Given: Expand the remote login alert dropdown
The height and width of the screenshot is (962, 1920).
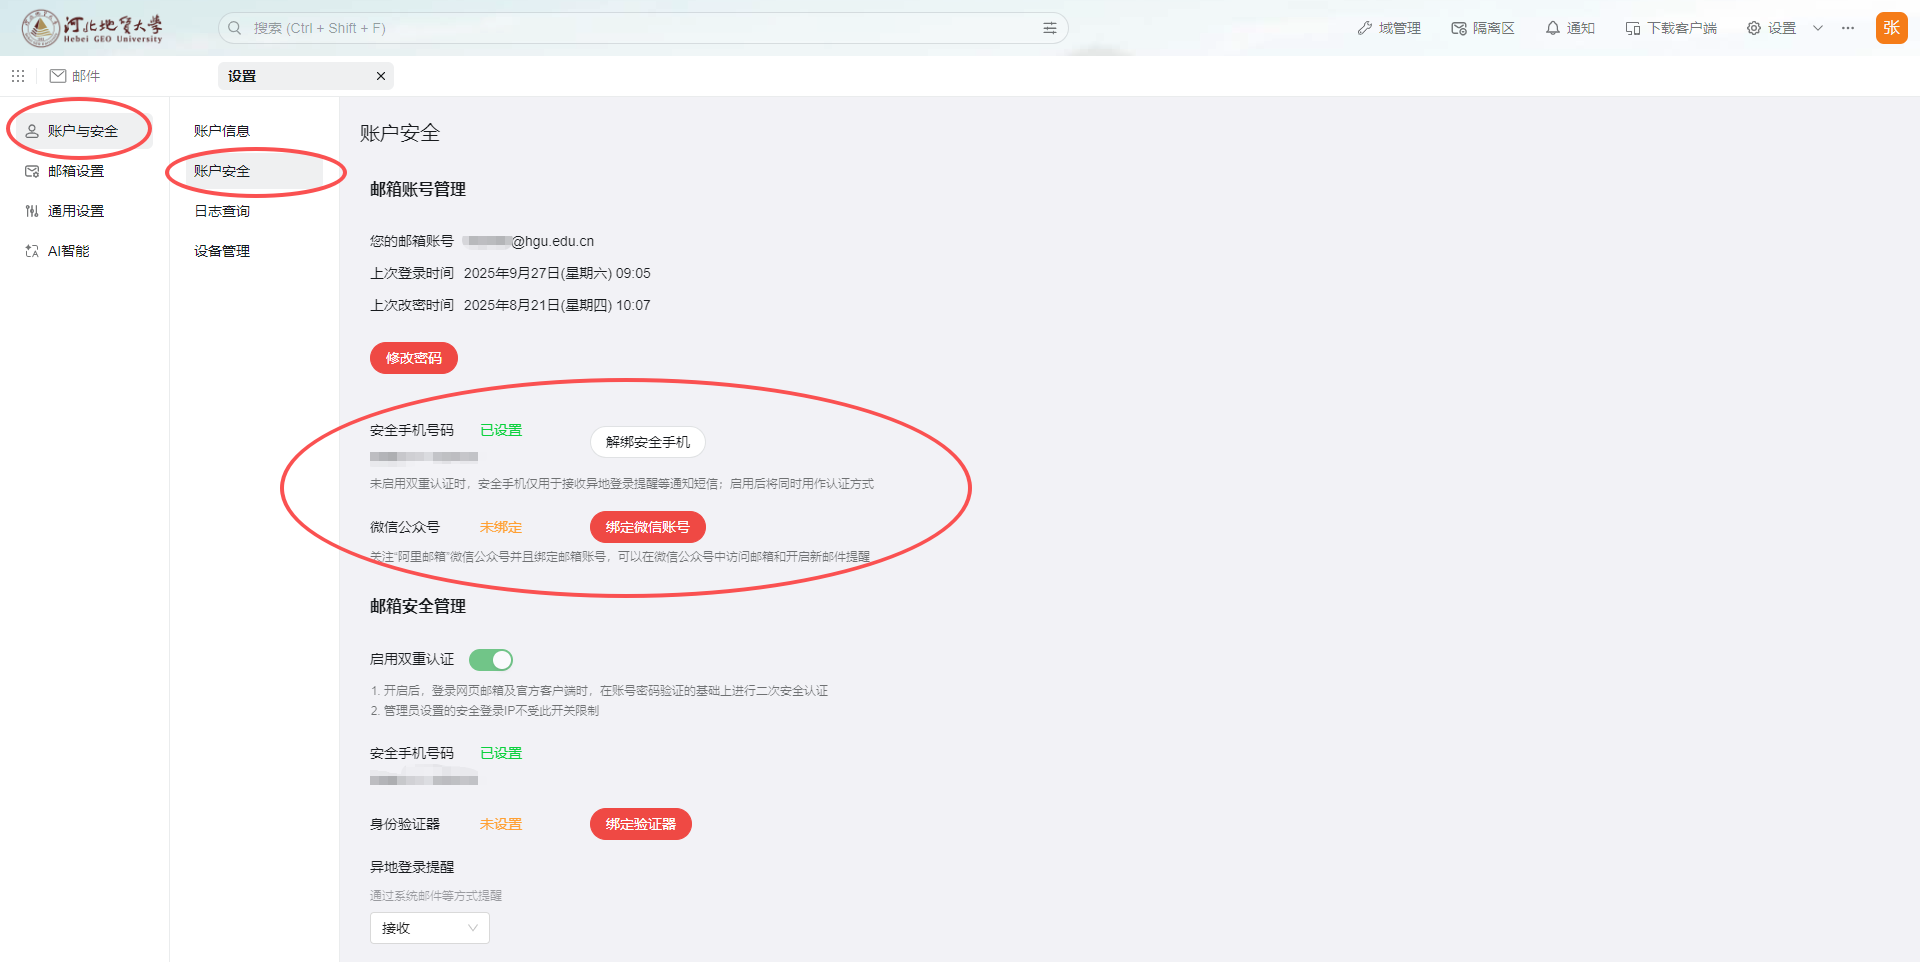Looking at the screenshot, I should [430, 928].
